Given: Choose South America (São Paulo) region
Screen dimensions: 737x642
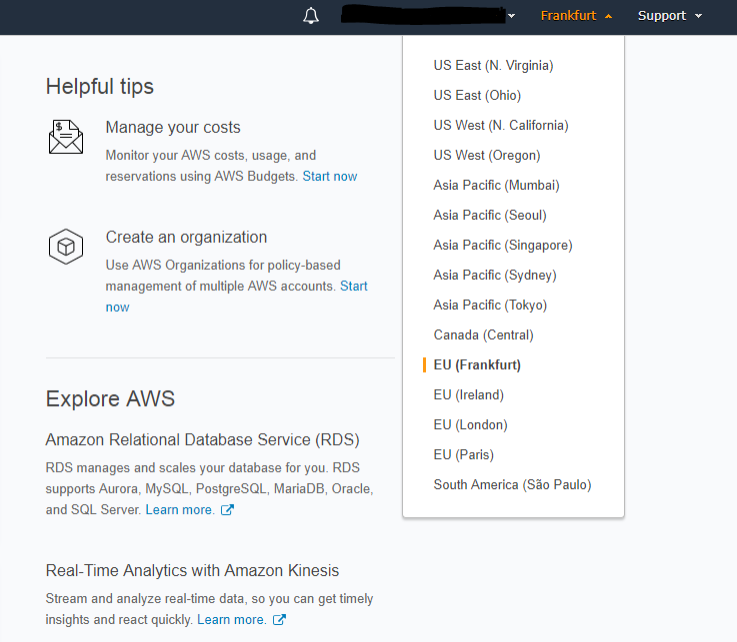Looking at the screenshot, I should 512,485.
